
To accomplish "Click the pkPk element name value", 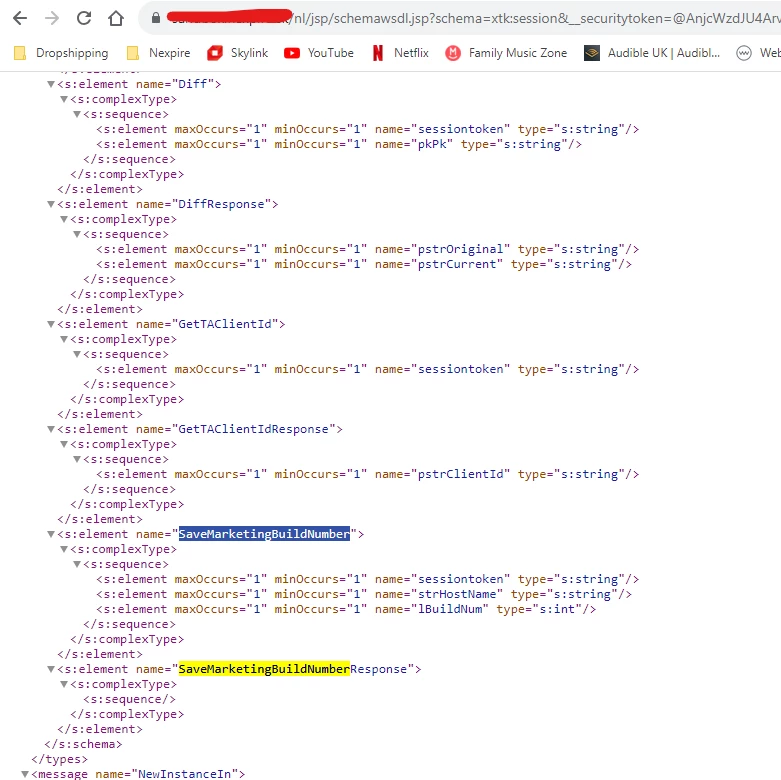I will [431, 144].
